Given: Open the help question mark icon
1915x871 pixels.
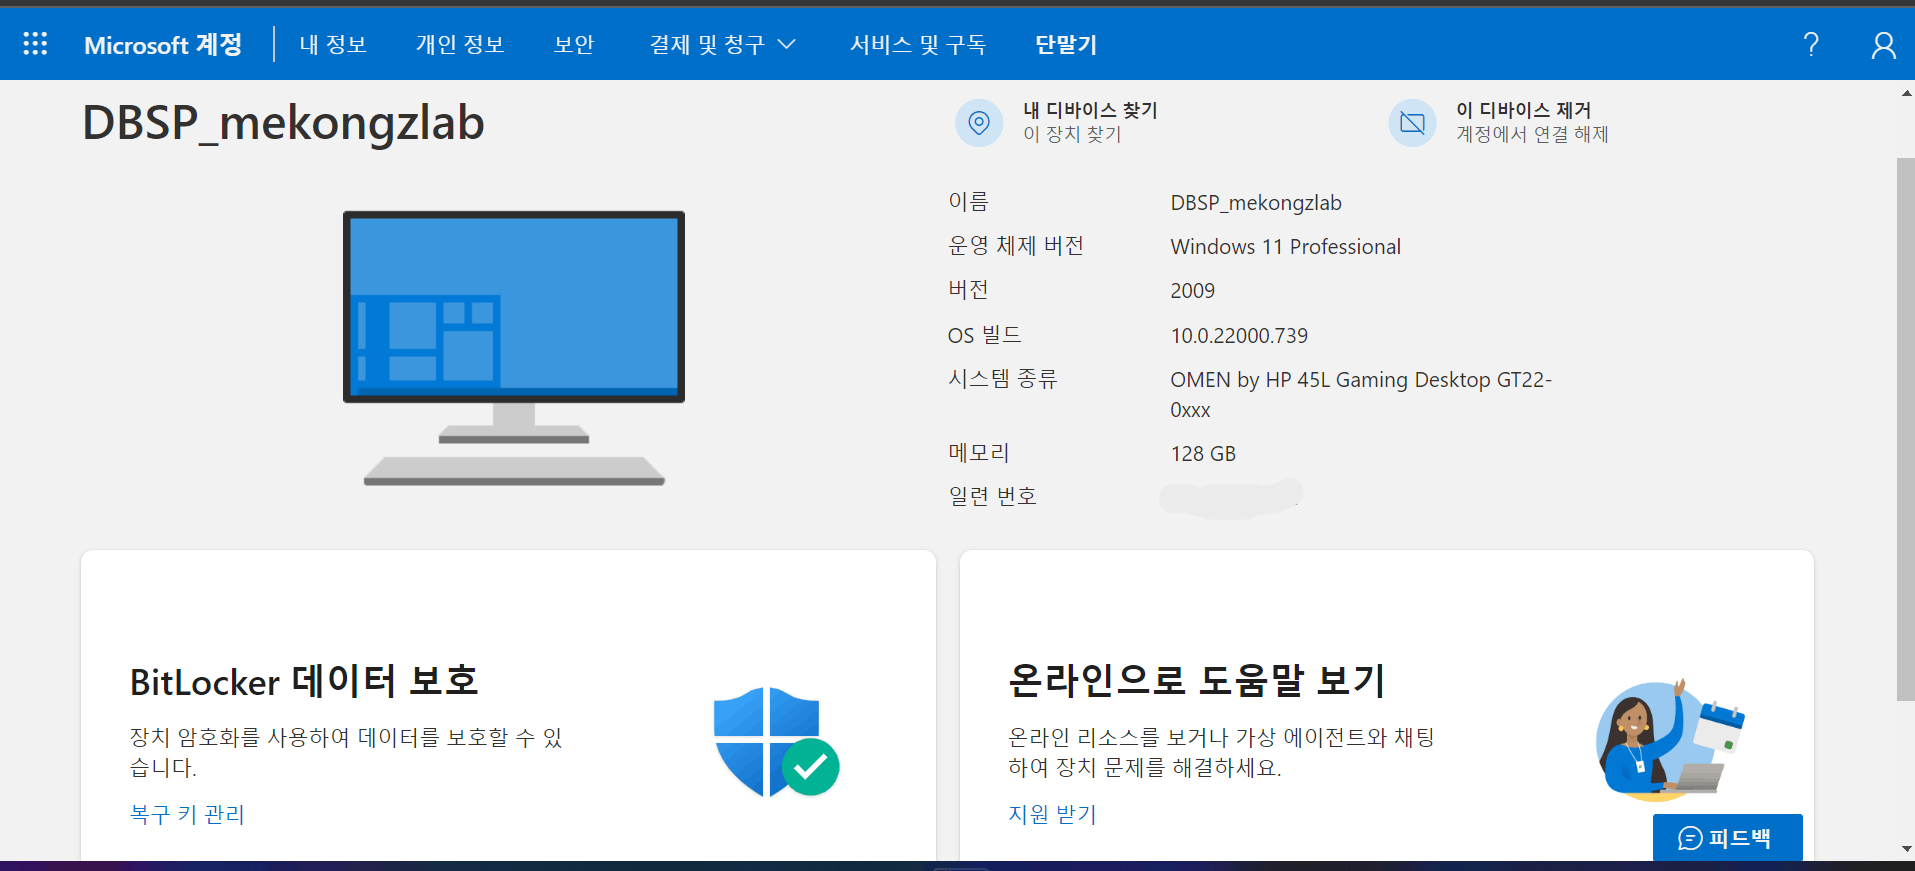Looking at the screenshot, I should click(1811, 44).
